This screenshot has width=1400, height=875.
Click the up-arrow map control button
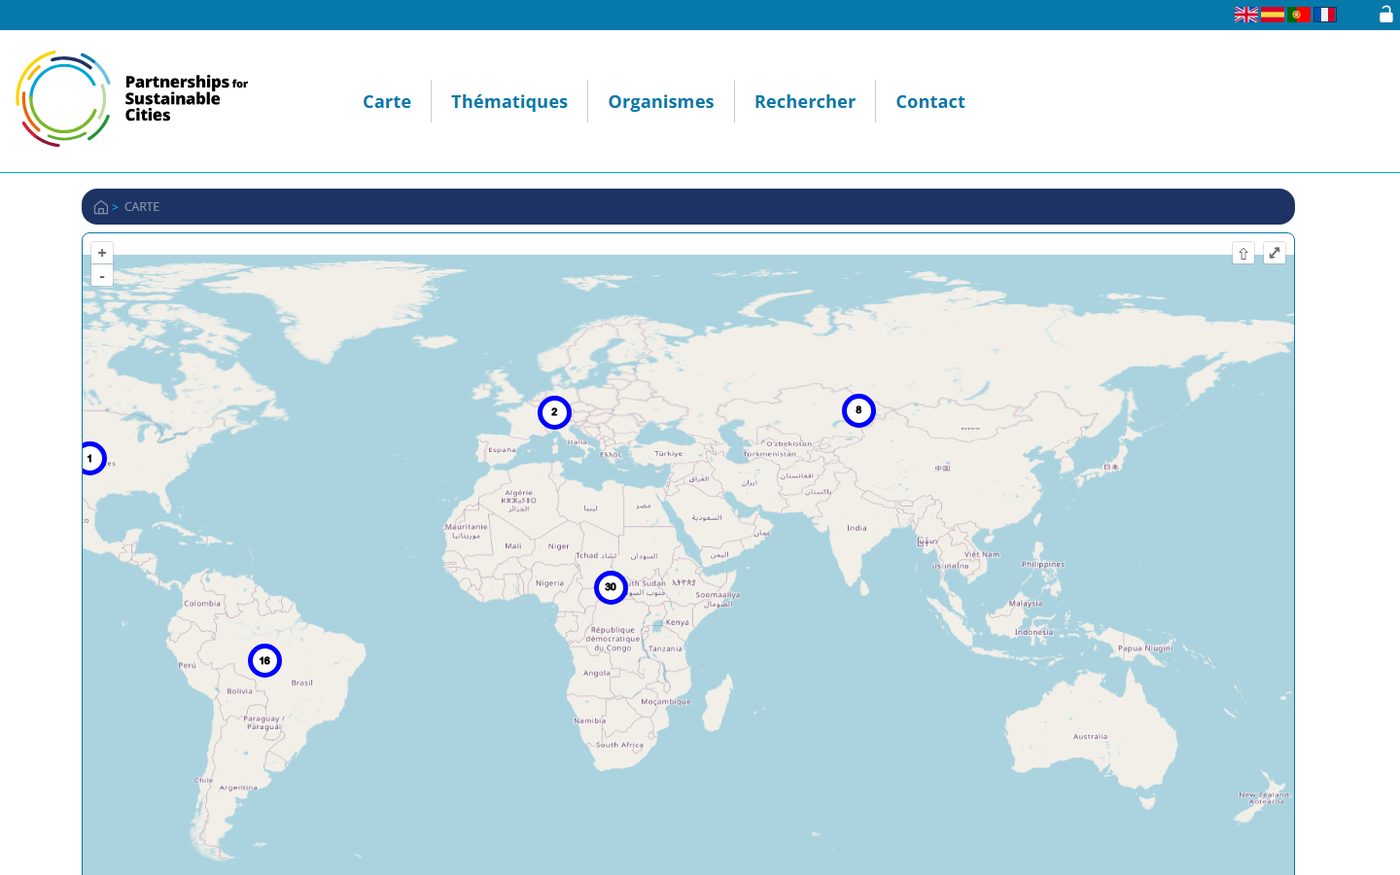point(1243,253)
